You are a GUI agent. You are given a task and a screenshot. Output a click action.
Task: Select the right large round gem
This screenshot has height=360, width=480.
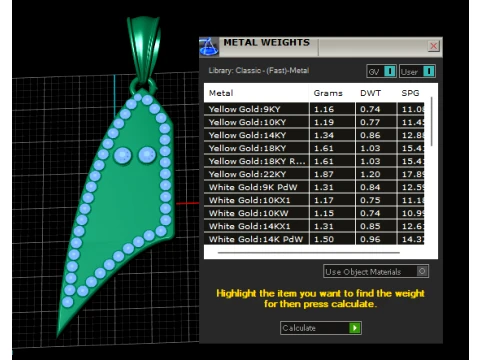click(x=147, y=155)
